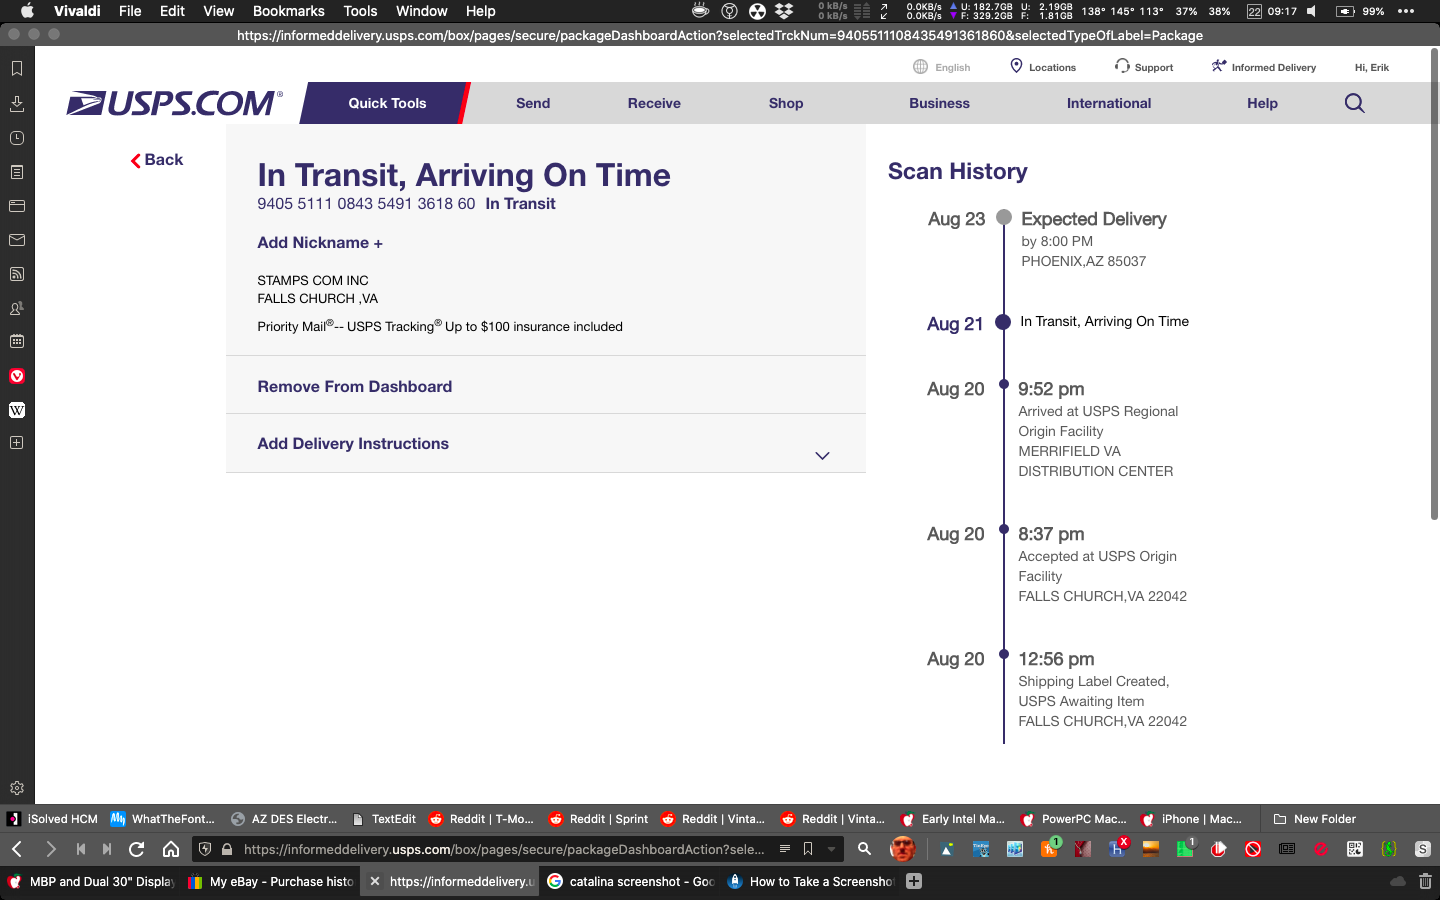Open the Notes panel in the sidebar
Screen dimensions: 1440x900
point(17,172)
